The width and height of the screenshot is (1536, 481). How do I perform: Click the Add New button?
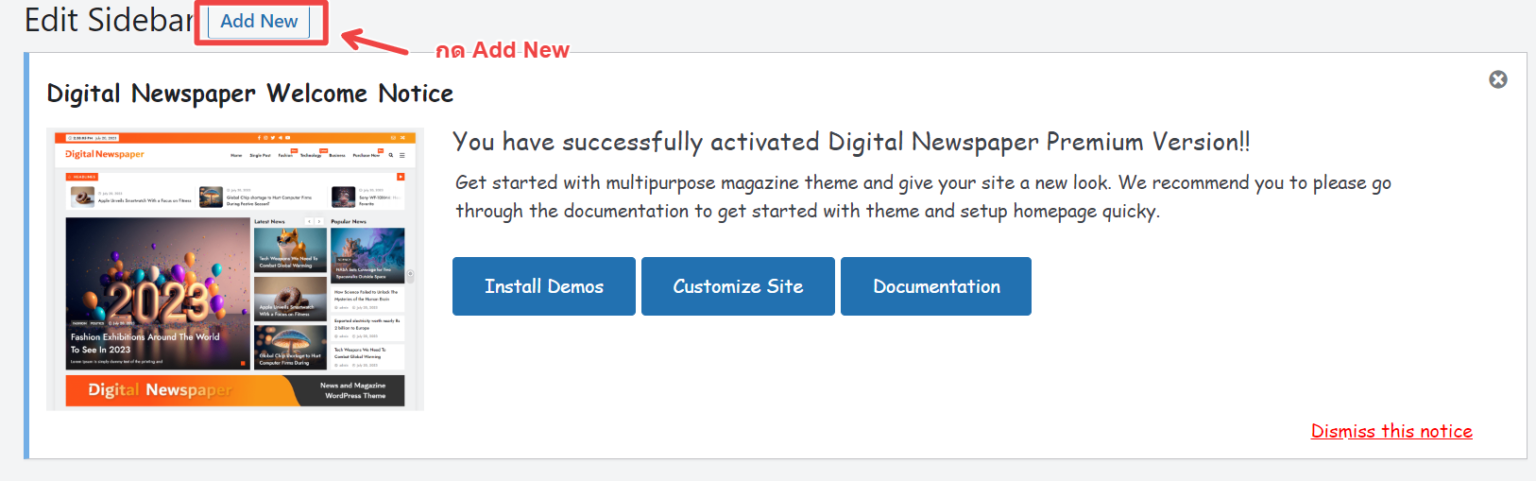click(x=259, y=21)
